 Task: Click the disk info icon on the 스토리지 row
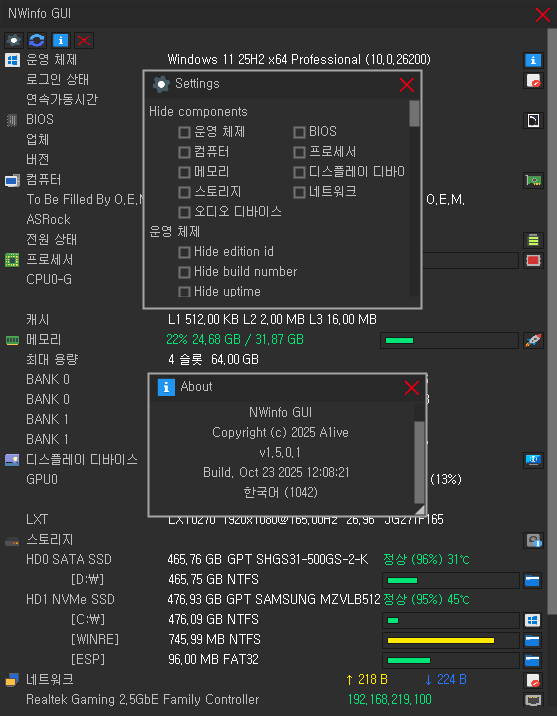pyautogui.click(x=533, y=540)
